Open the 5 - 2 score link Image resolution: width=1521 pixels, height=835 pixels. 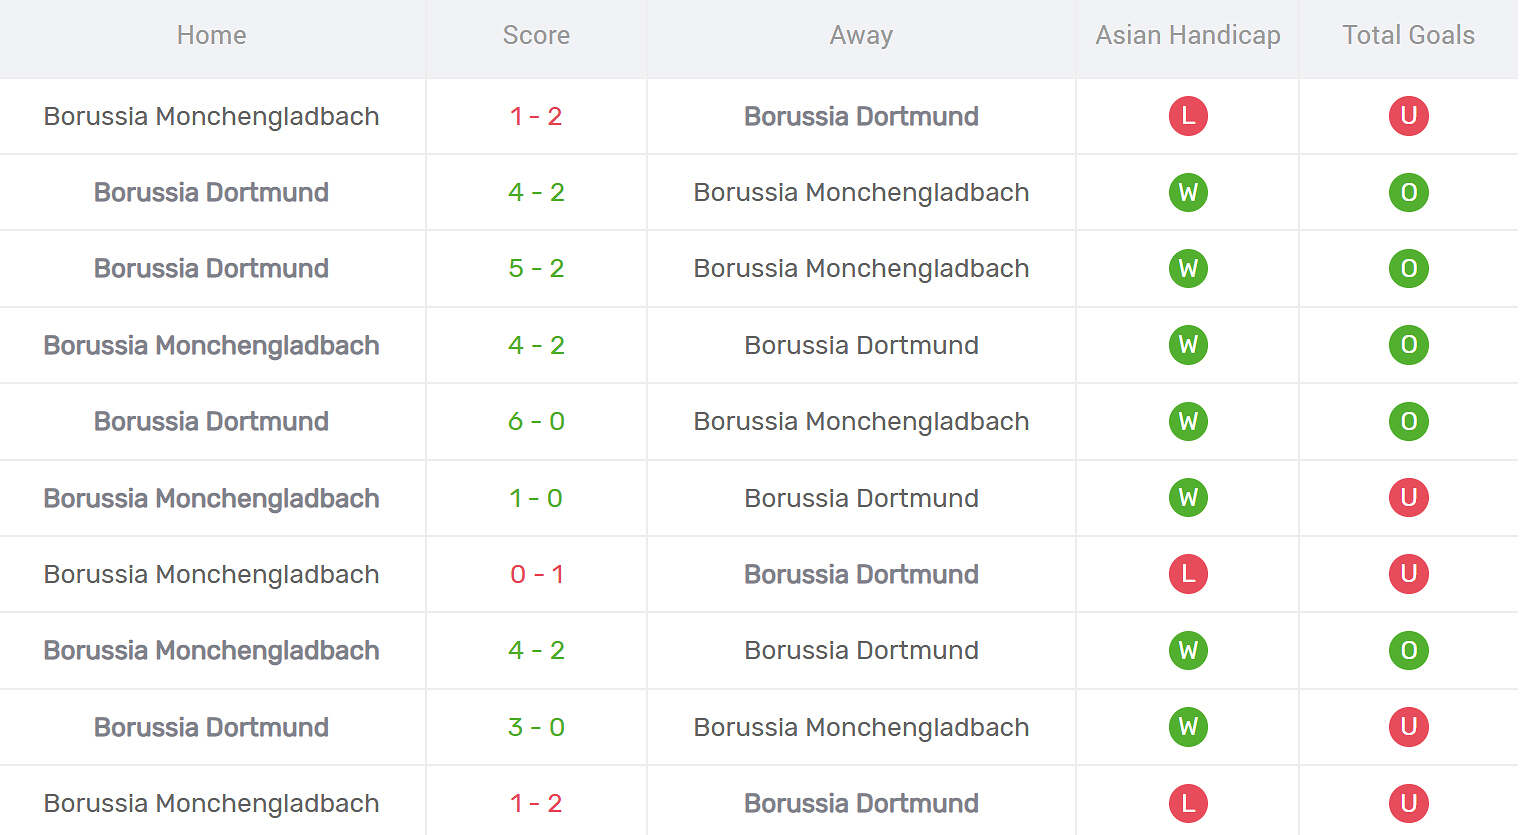(x=536, y=269)
